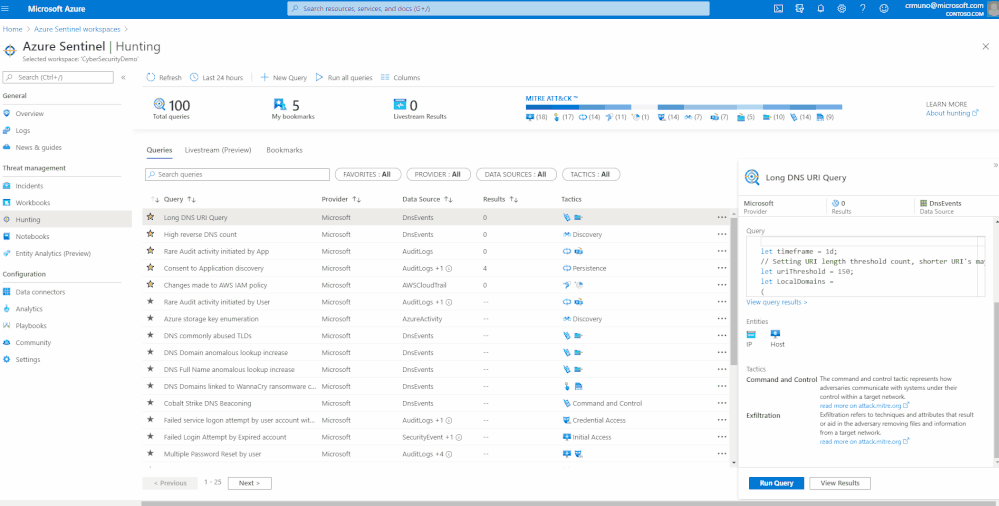Open the PROVIDER filter dropdown

point(438,174)
